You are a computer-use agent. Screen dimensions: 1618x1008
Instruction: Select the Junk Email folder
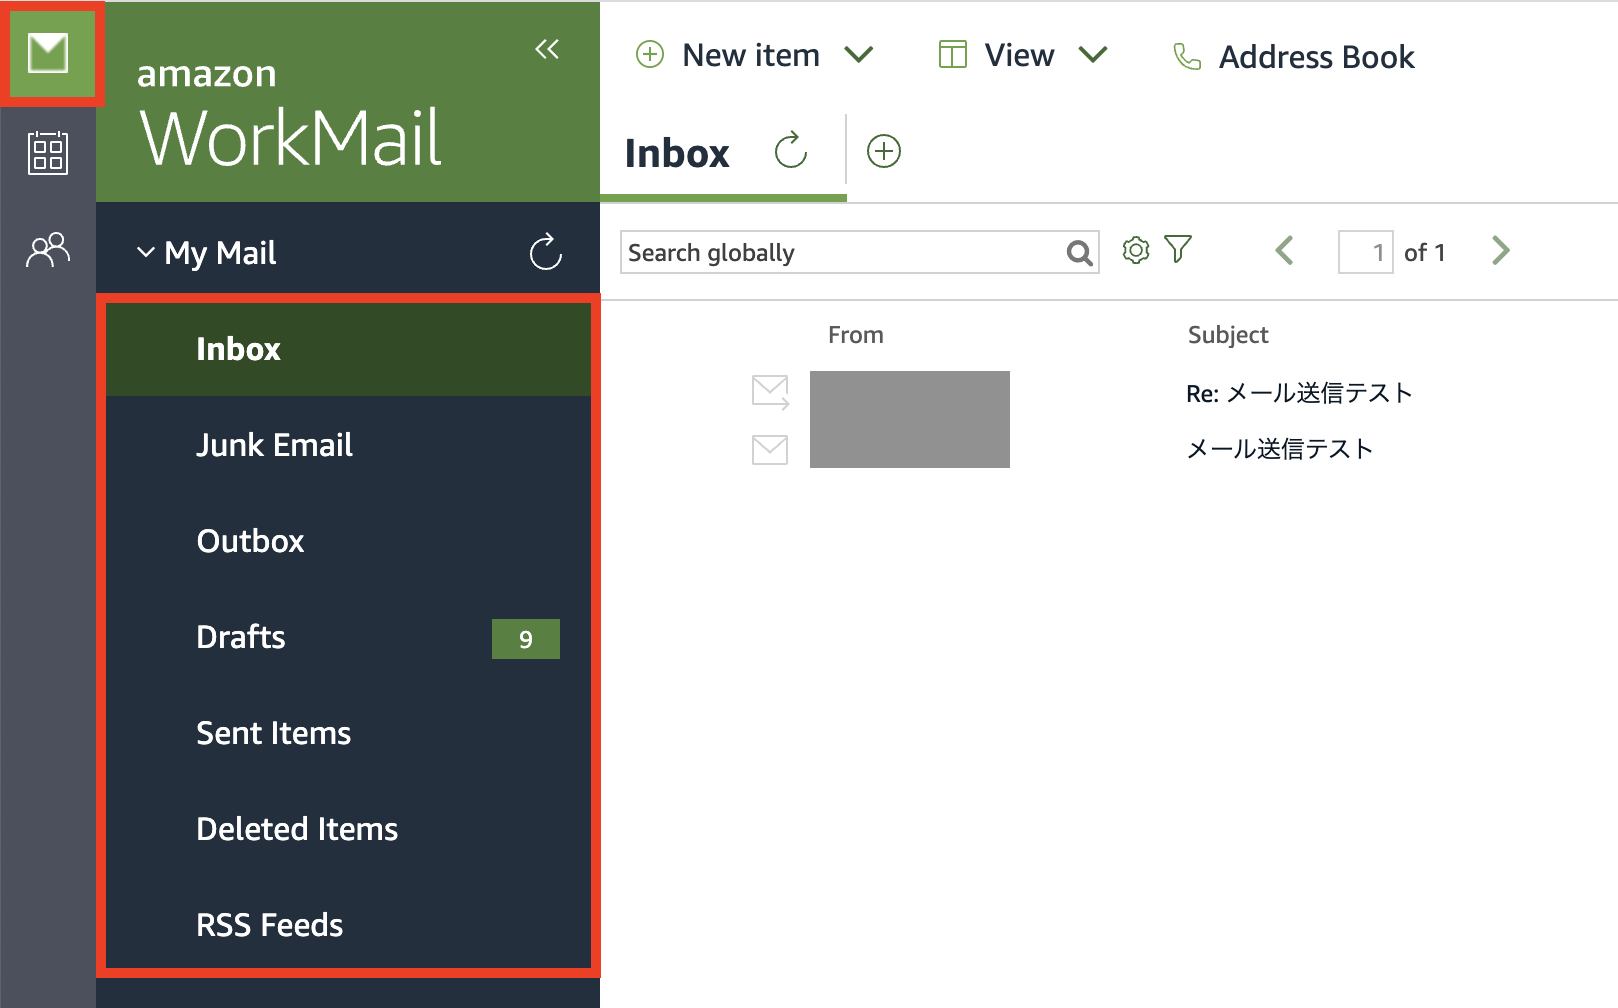tap(274, 445)
